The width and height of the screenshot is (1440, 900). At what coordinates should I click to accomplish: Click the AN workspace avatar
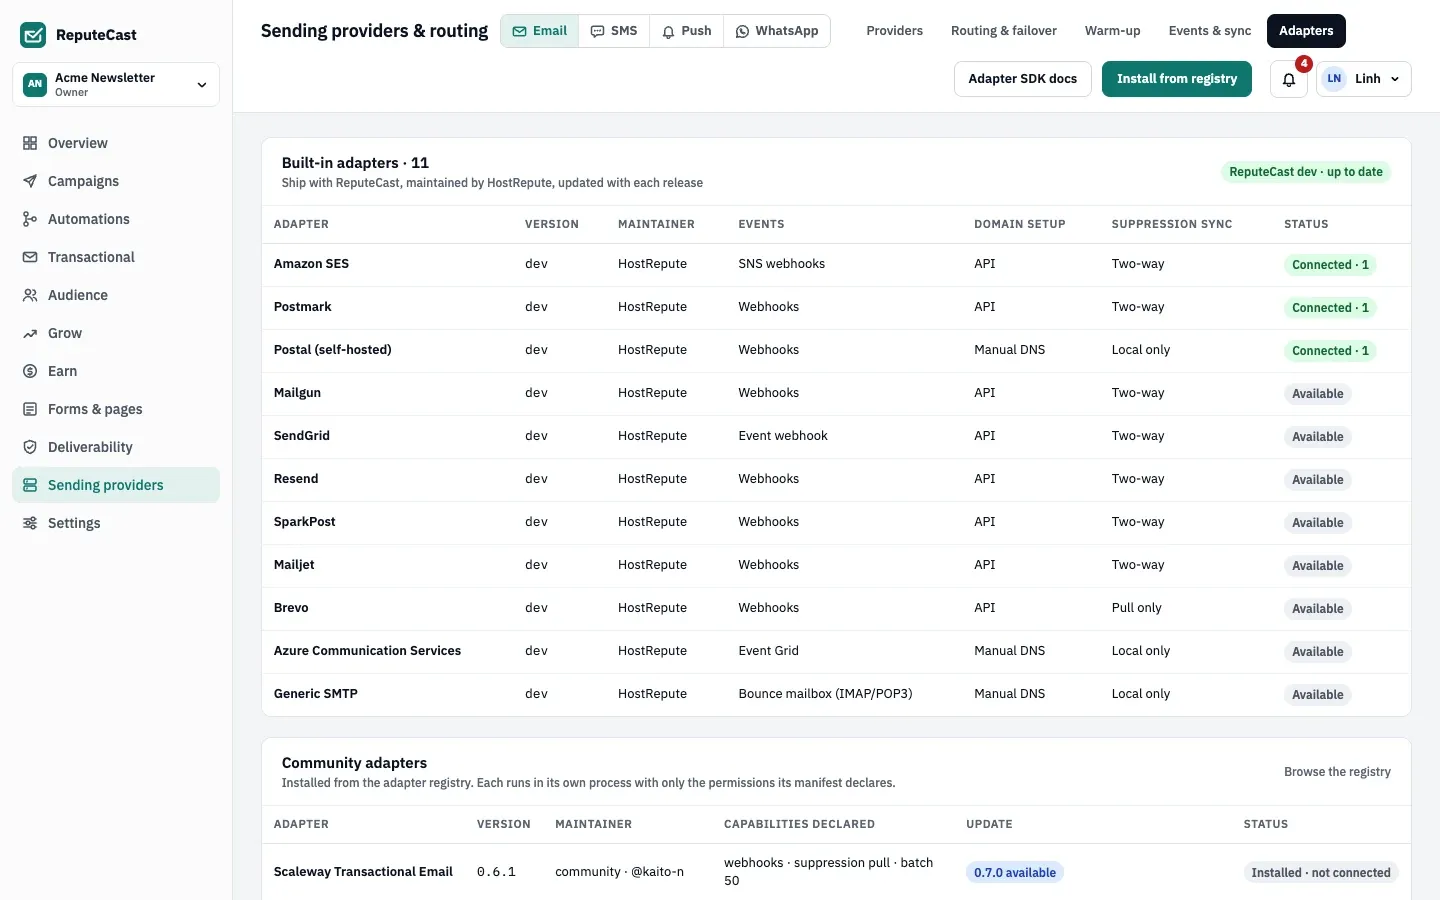(35, 84)
